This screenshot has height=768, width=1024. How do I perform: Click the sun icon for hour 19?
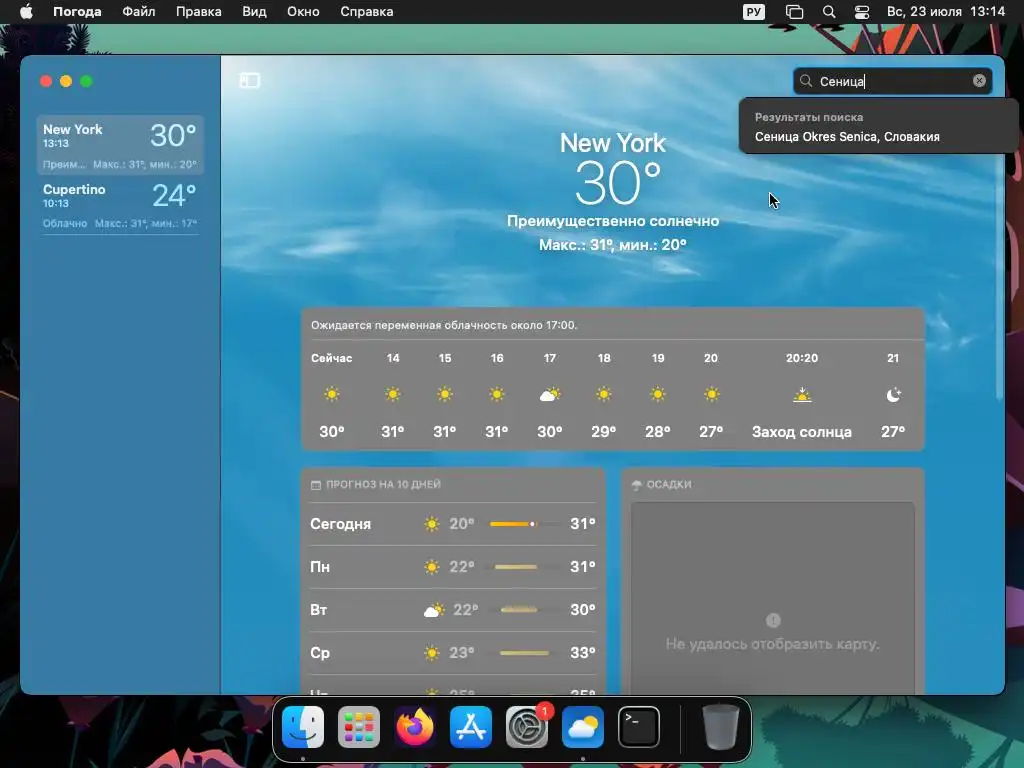[x=658, y=394]
